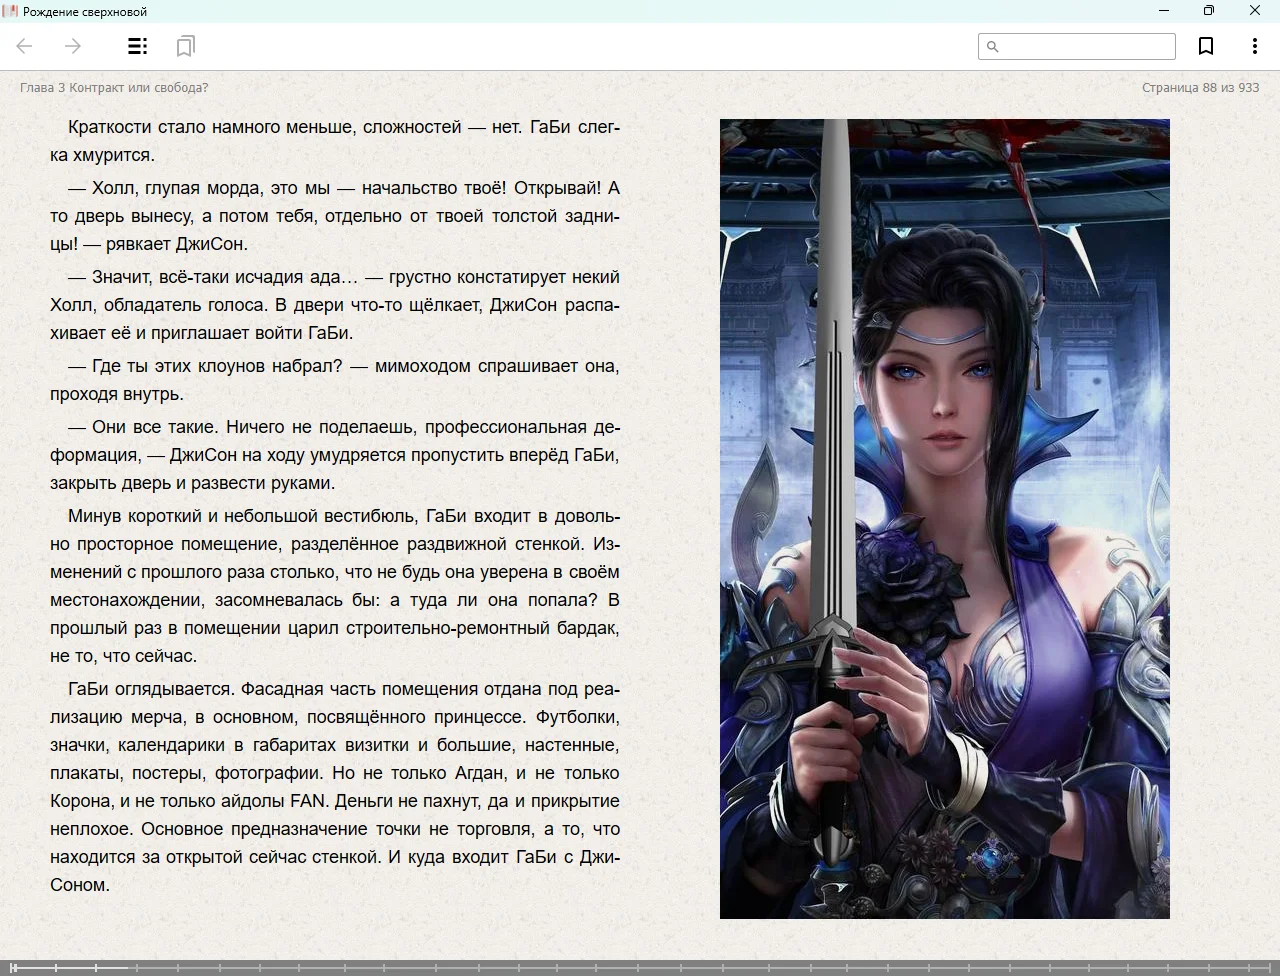Bookmark the current page
This screenshot has width=1280, height=976.
click(1206, 46)
